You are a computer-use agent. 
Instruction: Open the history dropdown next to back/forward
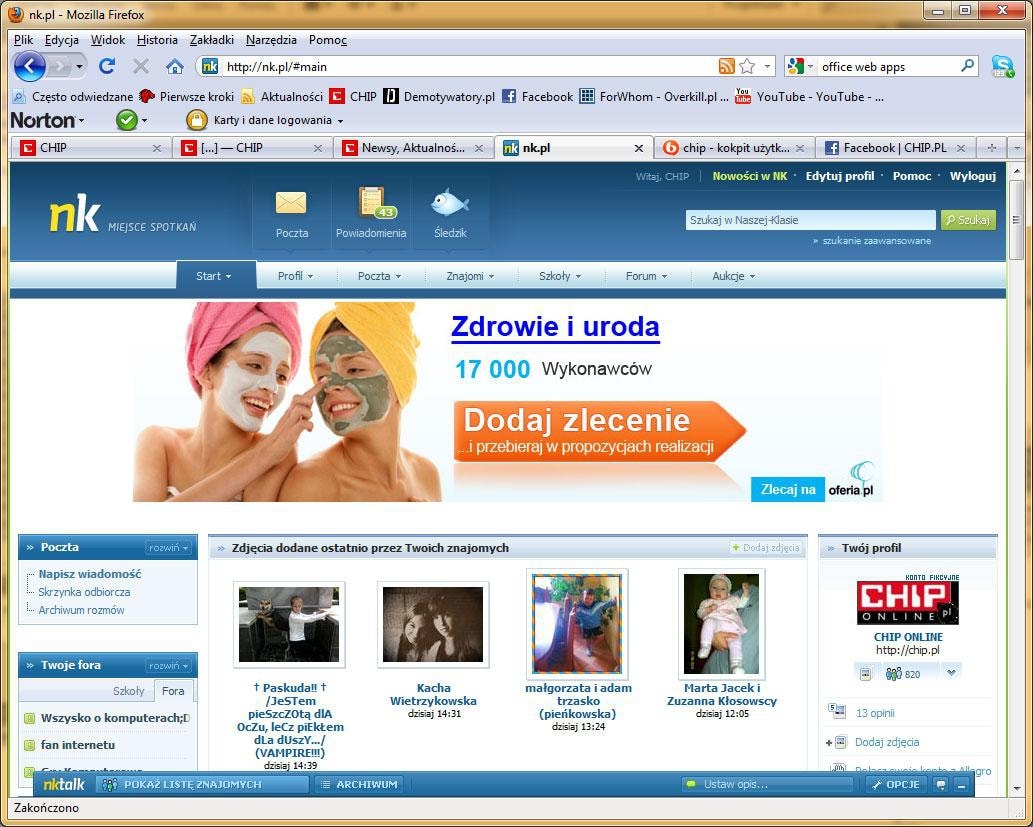pyautogui.click(x=79, y=67)
